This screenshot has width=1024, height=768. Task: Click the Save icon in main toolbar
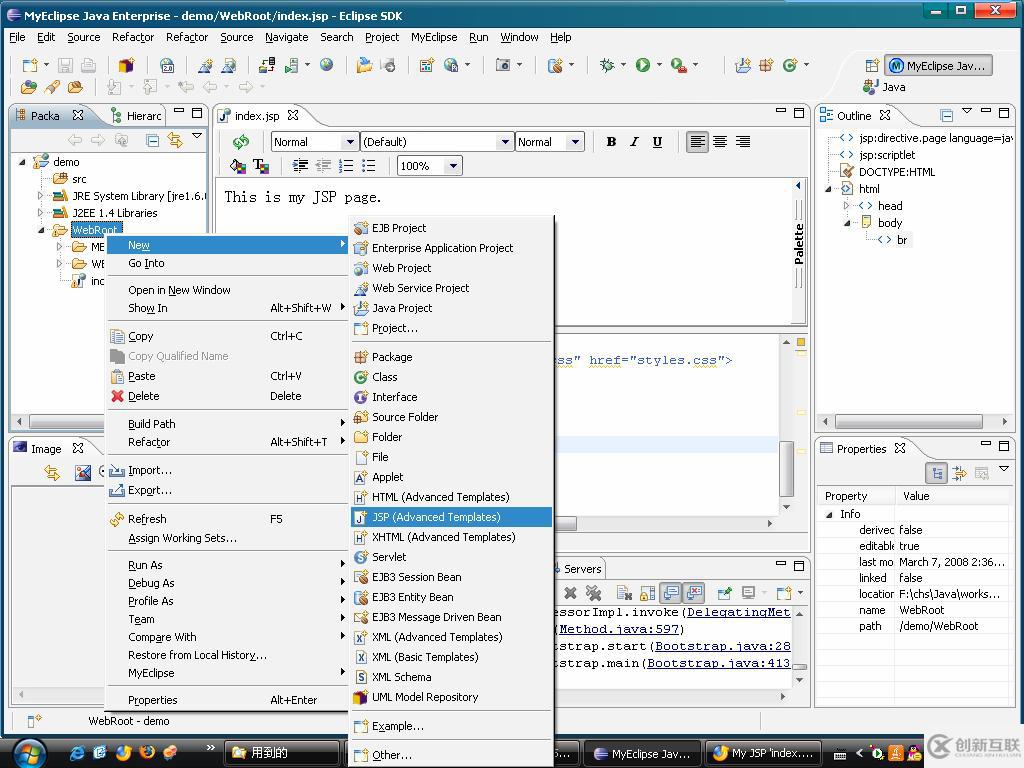coord(65,66)
